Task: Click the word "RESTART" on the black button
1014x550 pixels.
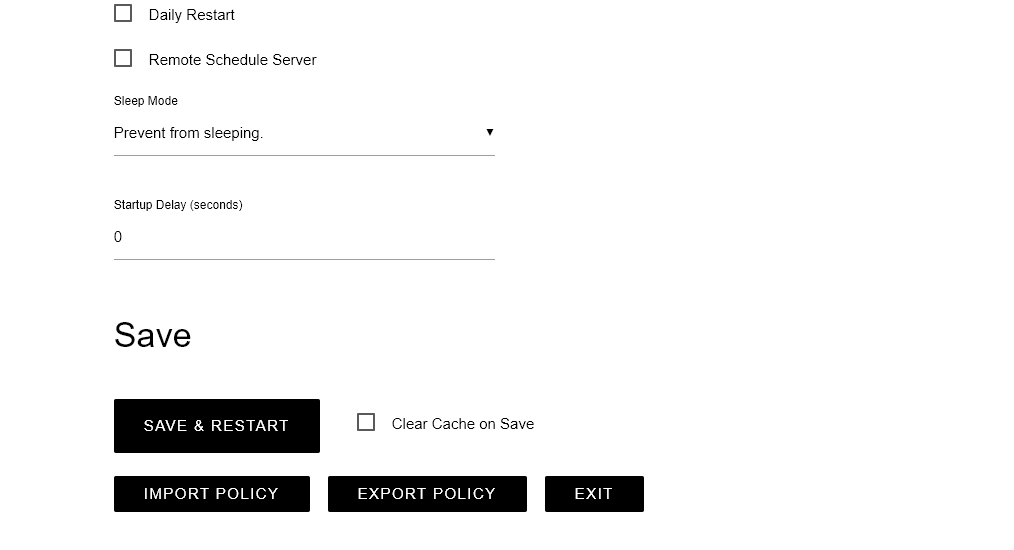Action: point(250,426)
